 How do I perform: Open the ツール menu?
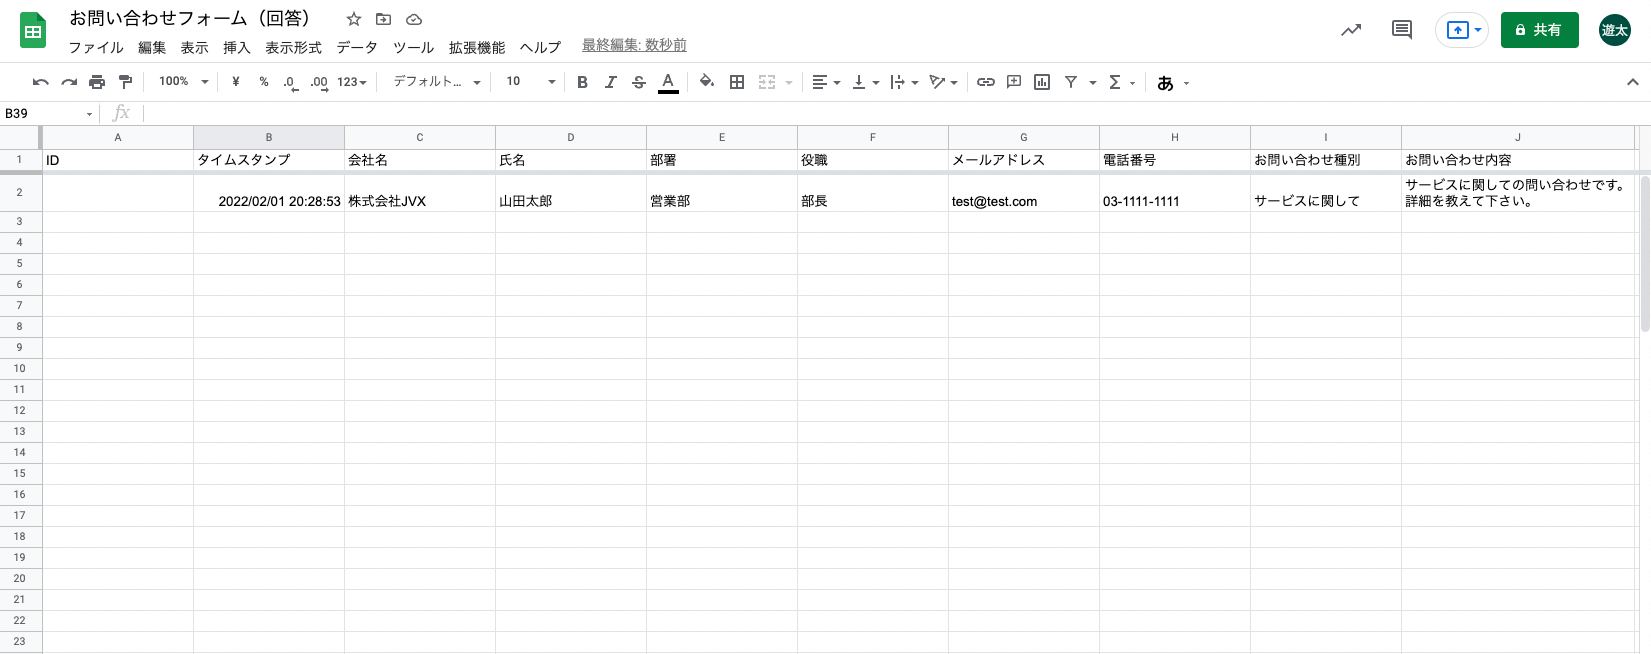click(413, 47)
